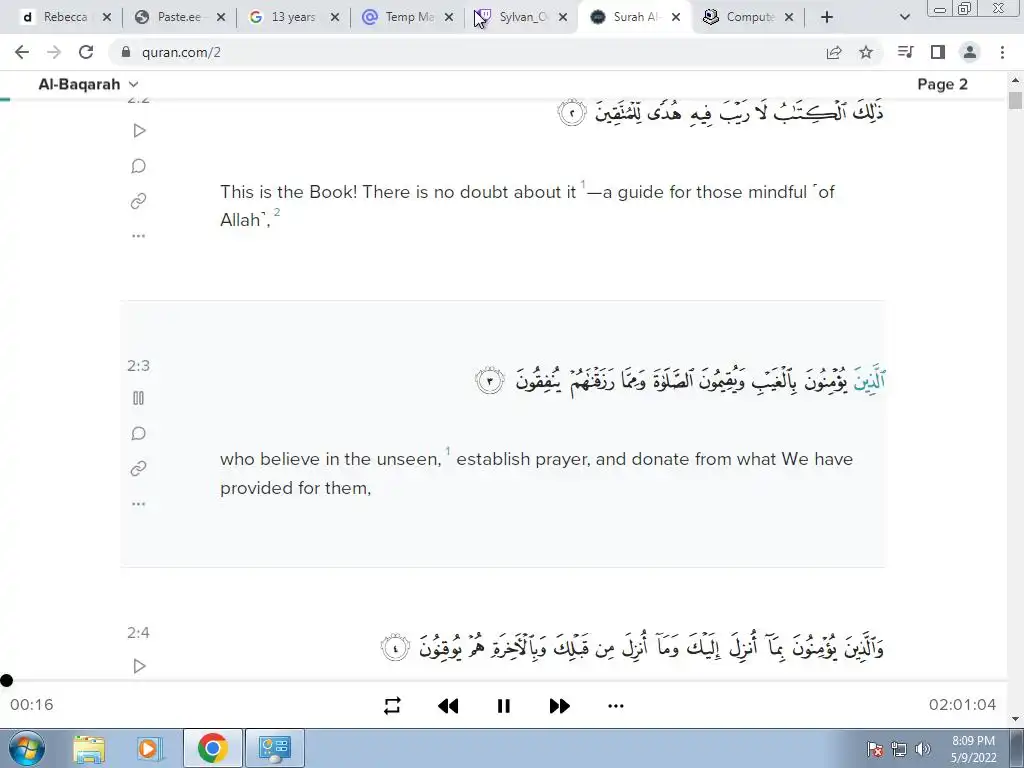Image resolution: width=1024 pixels, height=768 pixels.
Task: Click the quran.com/2 address bar
Action: tap(181, 52)
